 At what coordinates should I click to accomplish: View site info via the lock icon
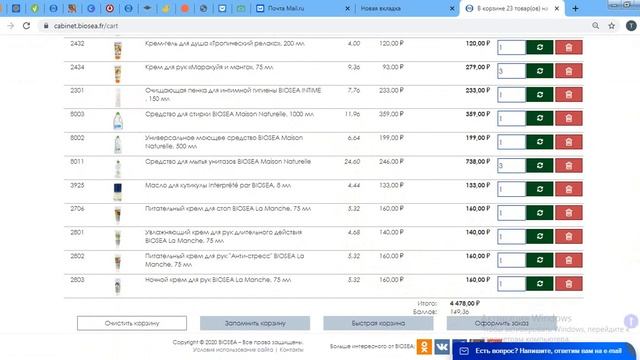point(46,26)
